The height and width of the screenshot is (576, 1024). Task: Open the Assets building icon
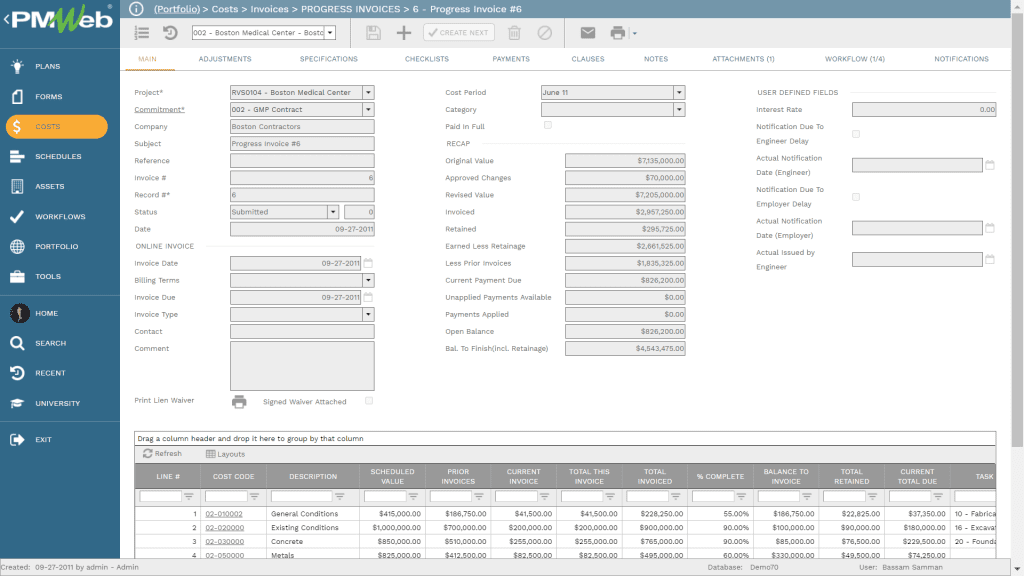coord(17,187)
